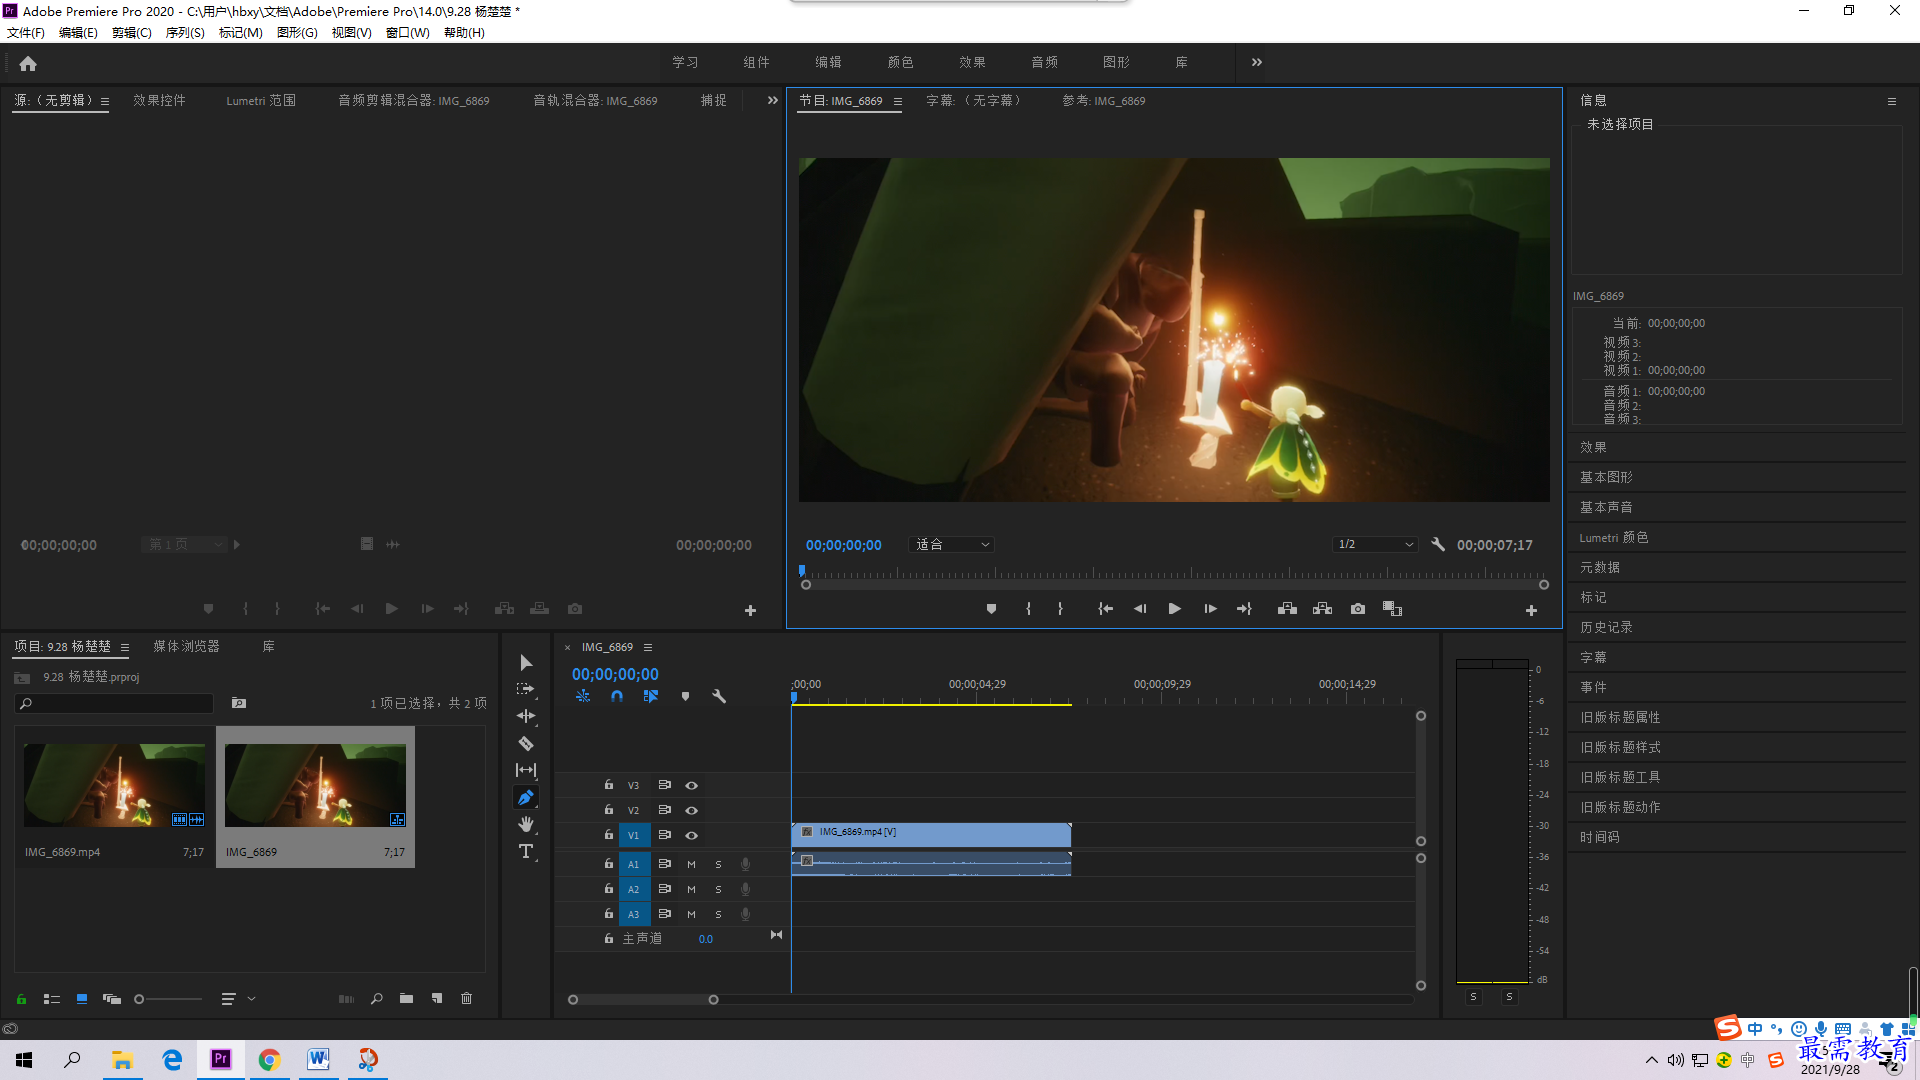
Task: Switch to 颜色 workspace tab
Action: click(900, 62)
